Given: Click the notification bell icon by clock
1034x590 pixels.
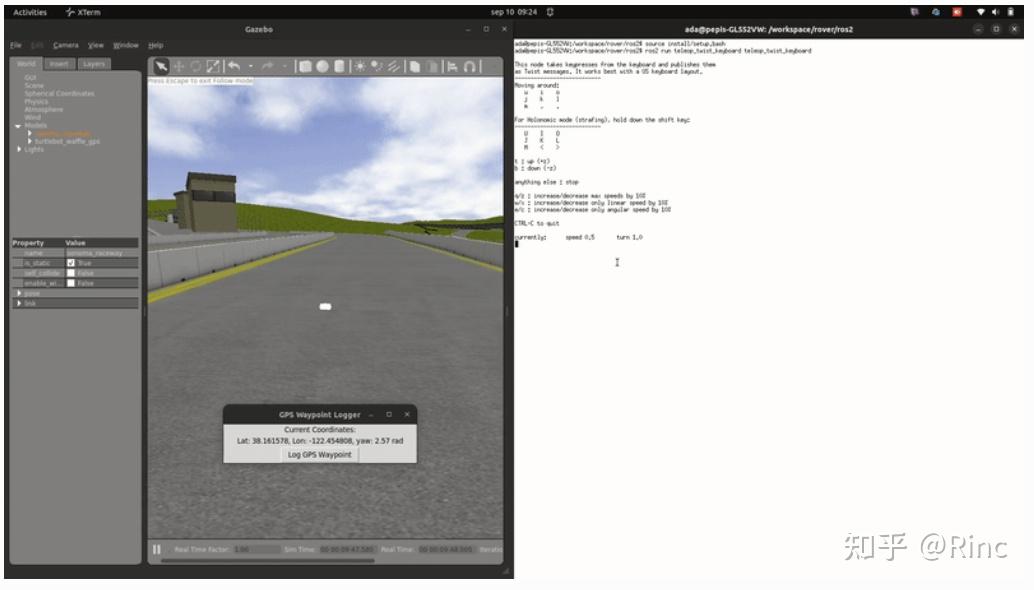Looking at the screenshot, I should click(x=550, y=12).
